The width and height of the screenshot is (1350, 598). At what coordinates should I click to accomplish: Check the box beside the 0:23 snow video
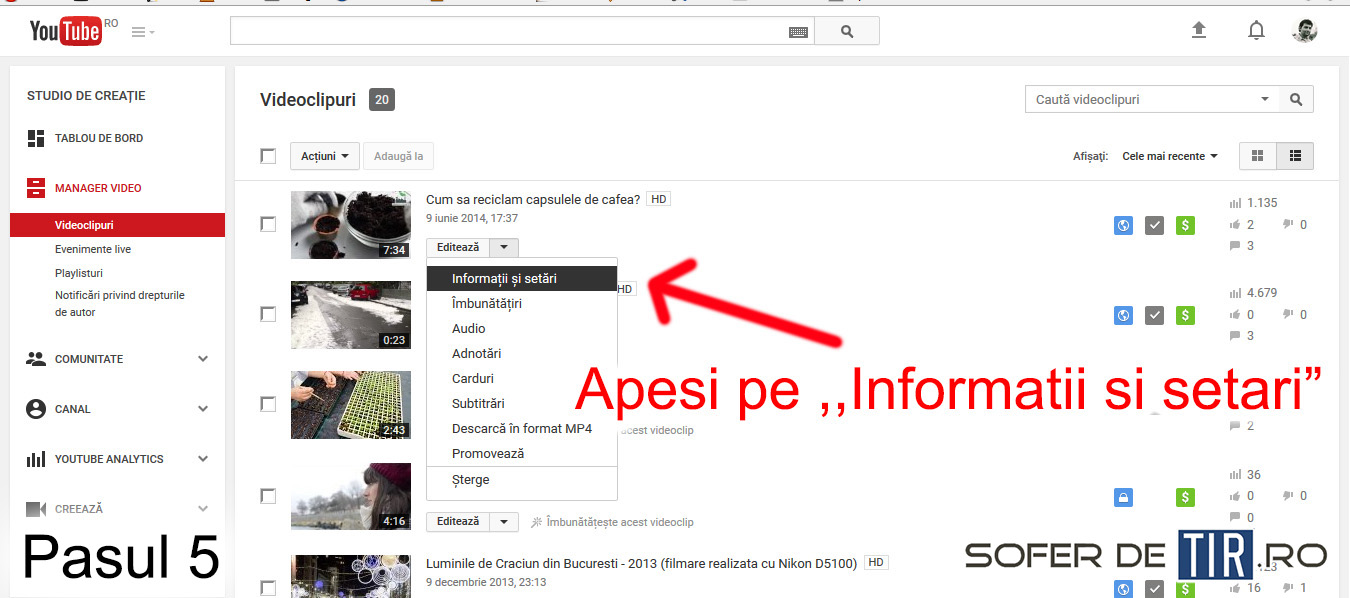tap(268, 314)
